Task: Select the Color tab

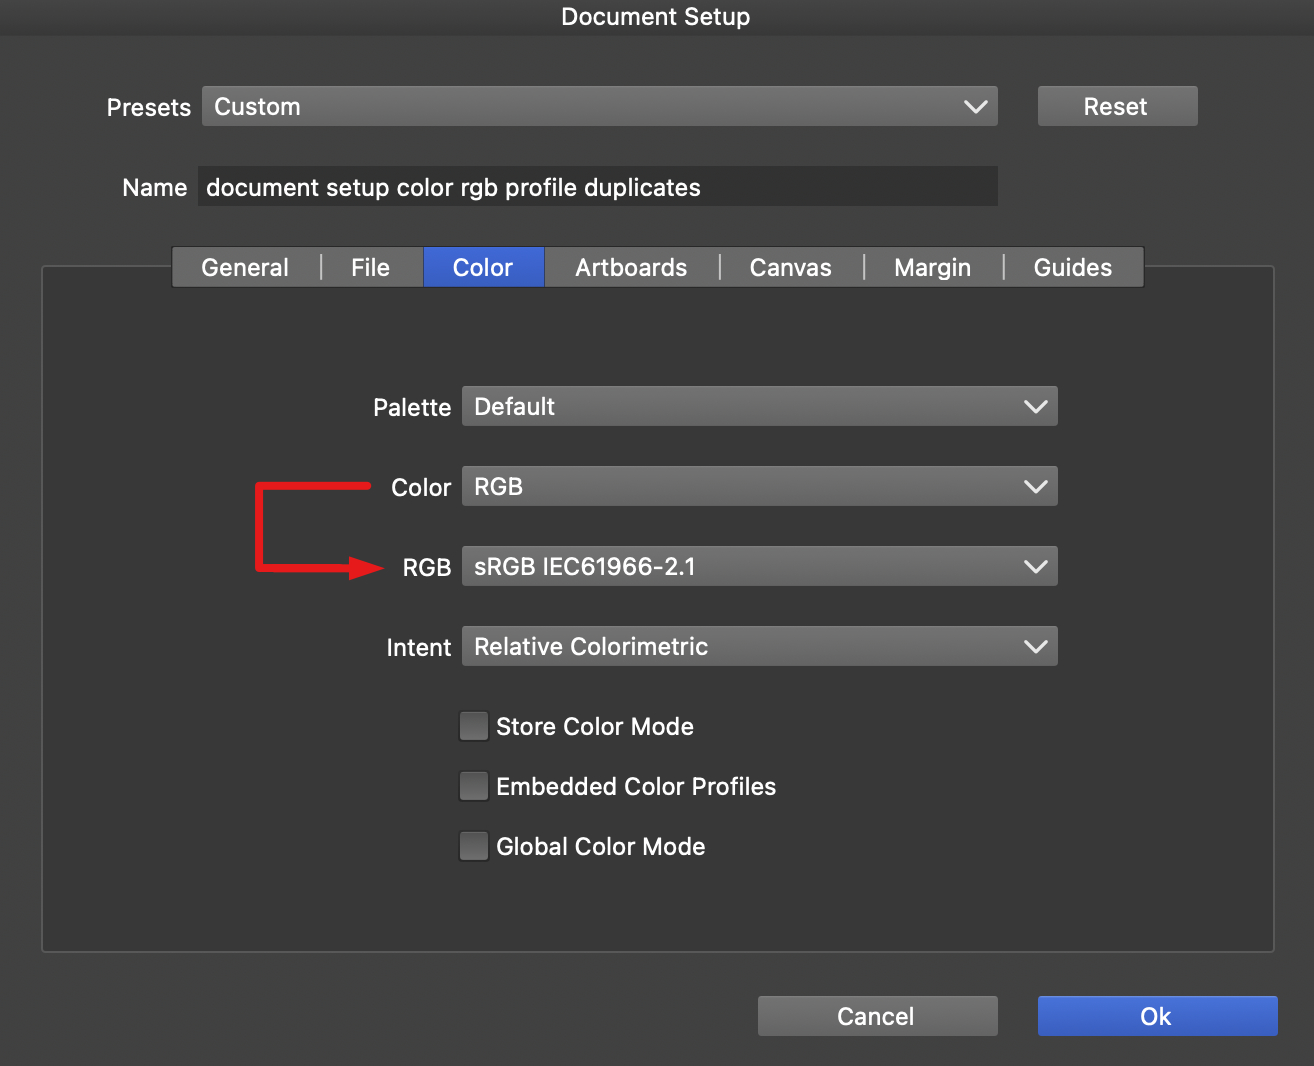Action: [483, 267]
